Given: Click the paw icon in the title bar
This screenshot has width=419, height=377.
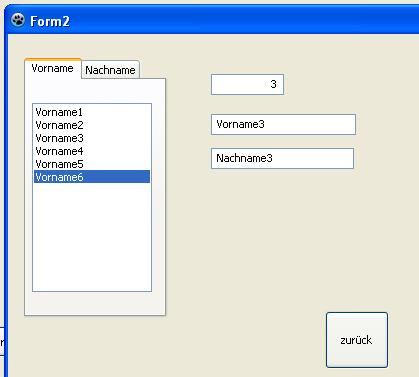Looking at the screenshot, I should (18, 20).
